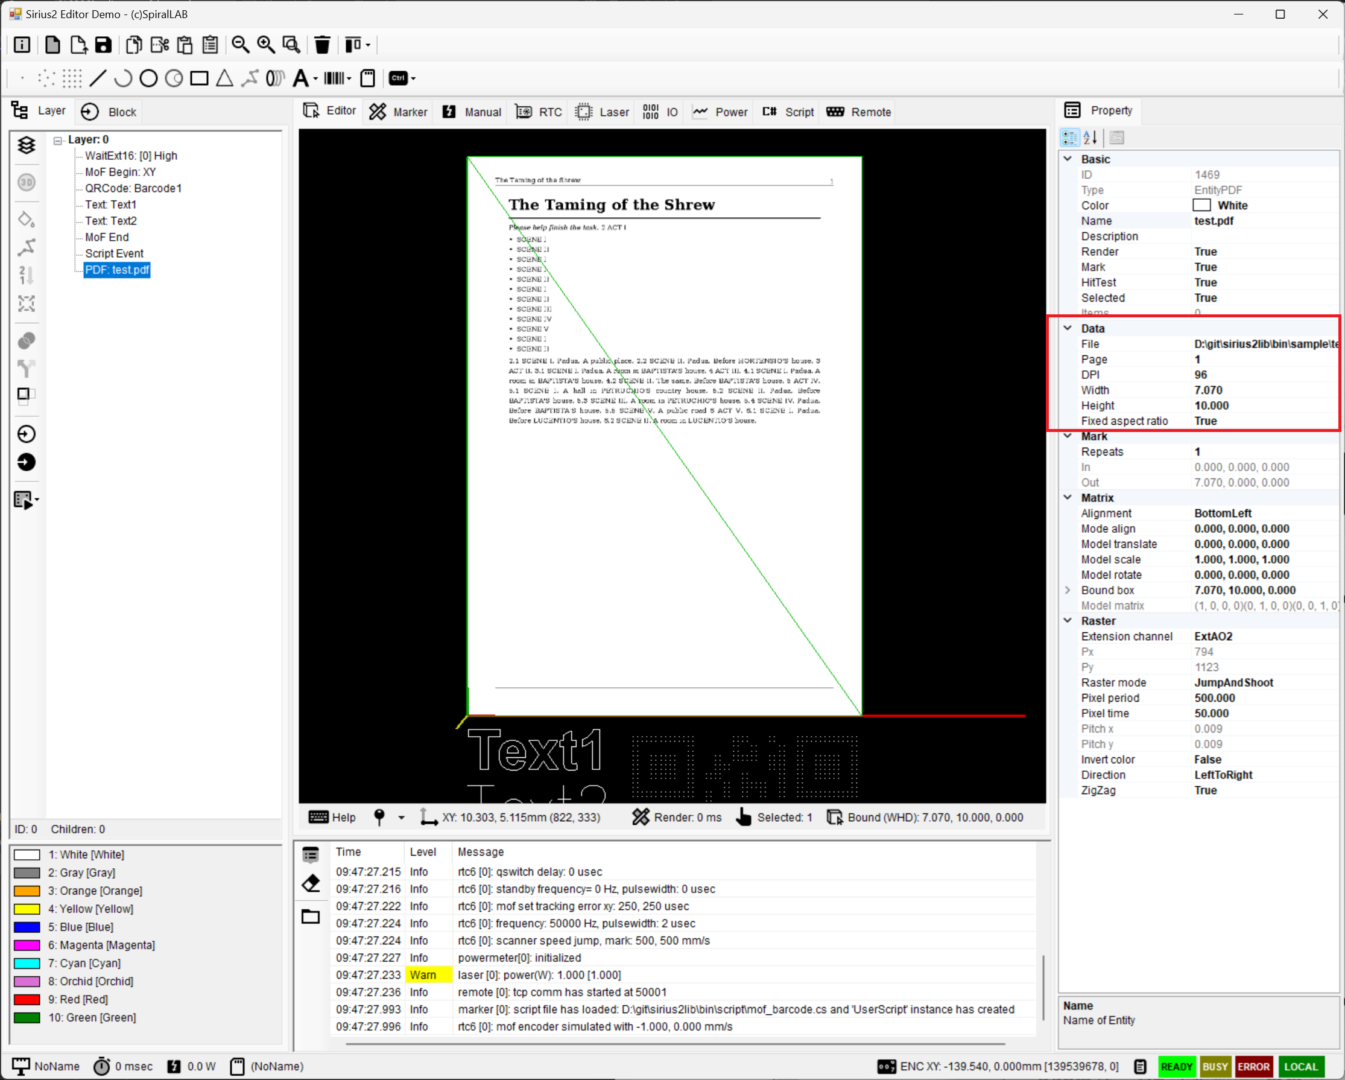Click the sort order icon in sidebar
Image resolution: width=1345 pixels, height=1080 pixels.
click(27, 275)
